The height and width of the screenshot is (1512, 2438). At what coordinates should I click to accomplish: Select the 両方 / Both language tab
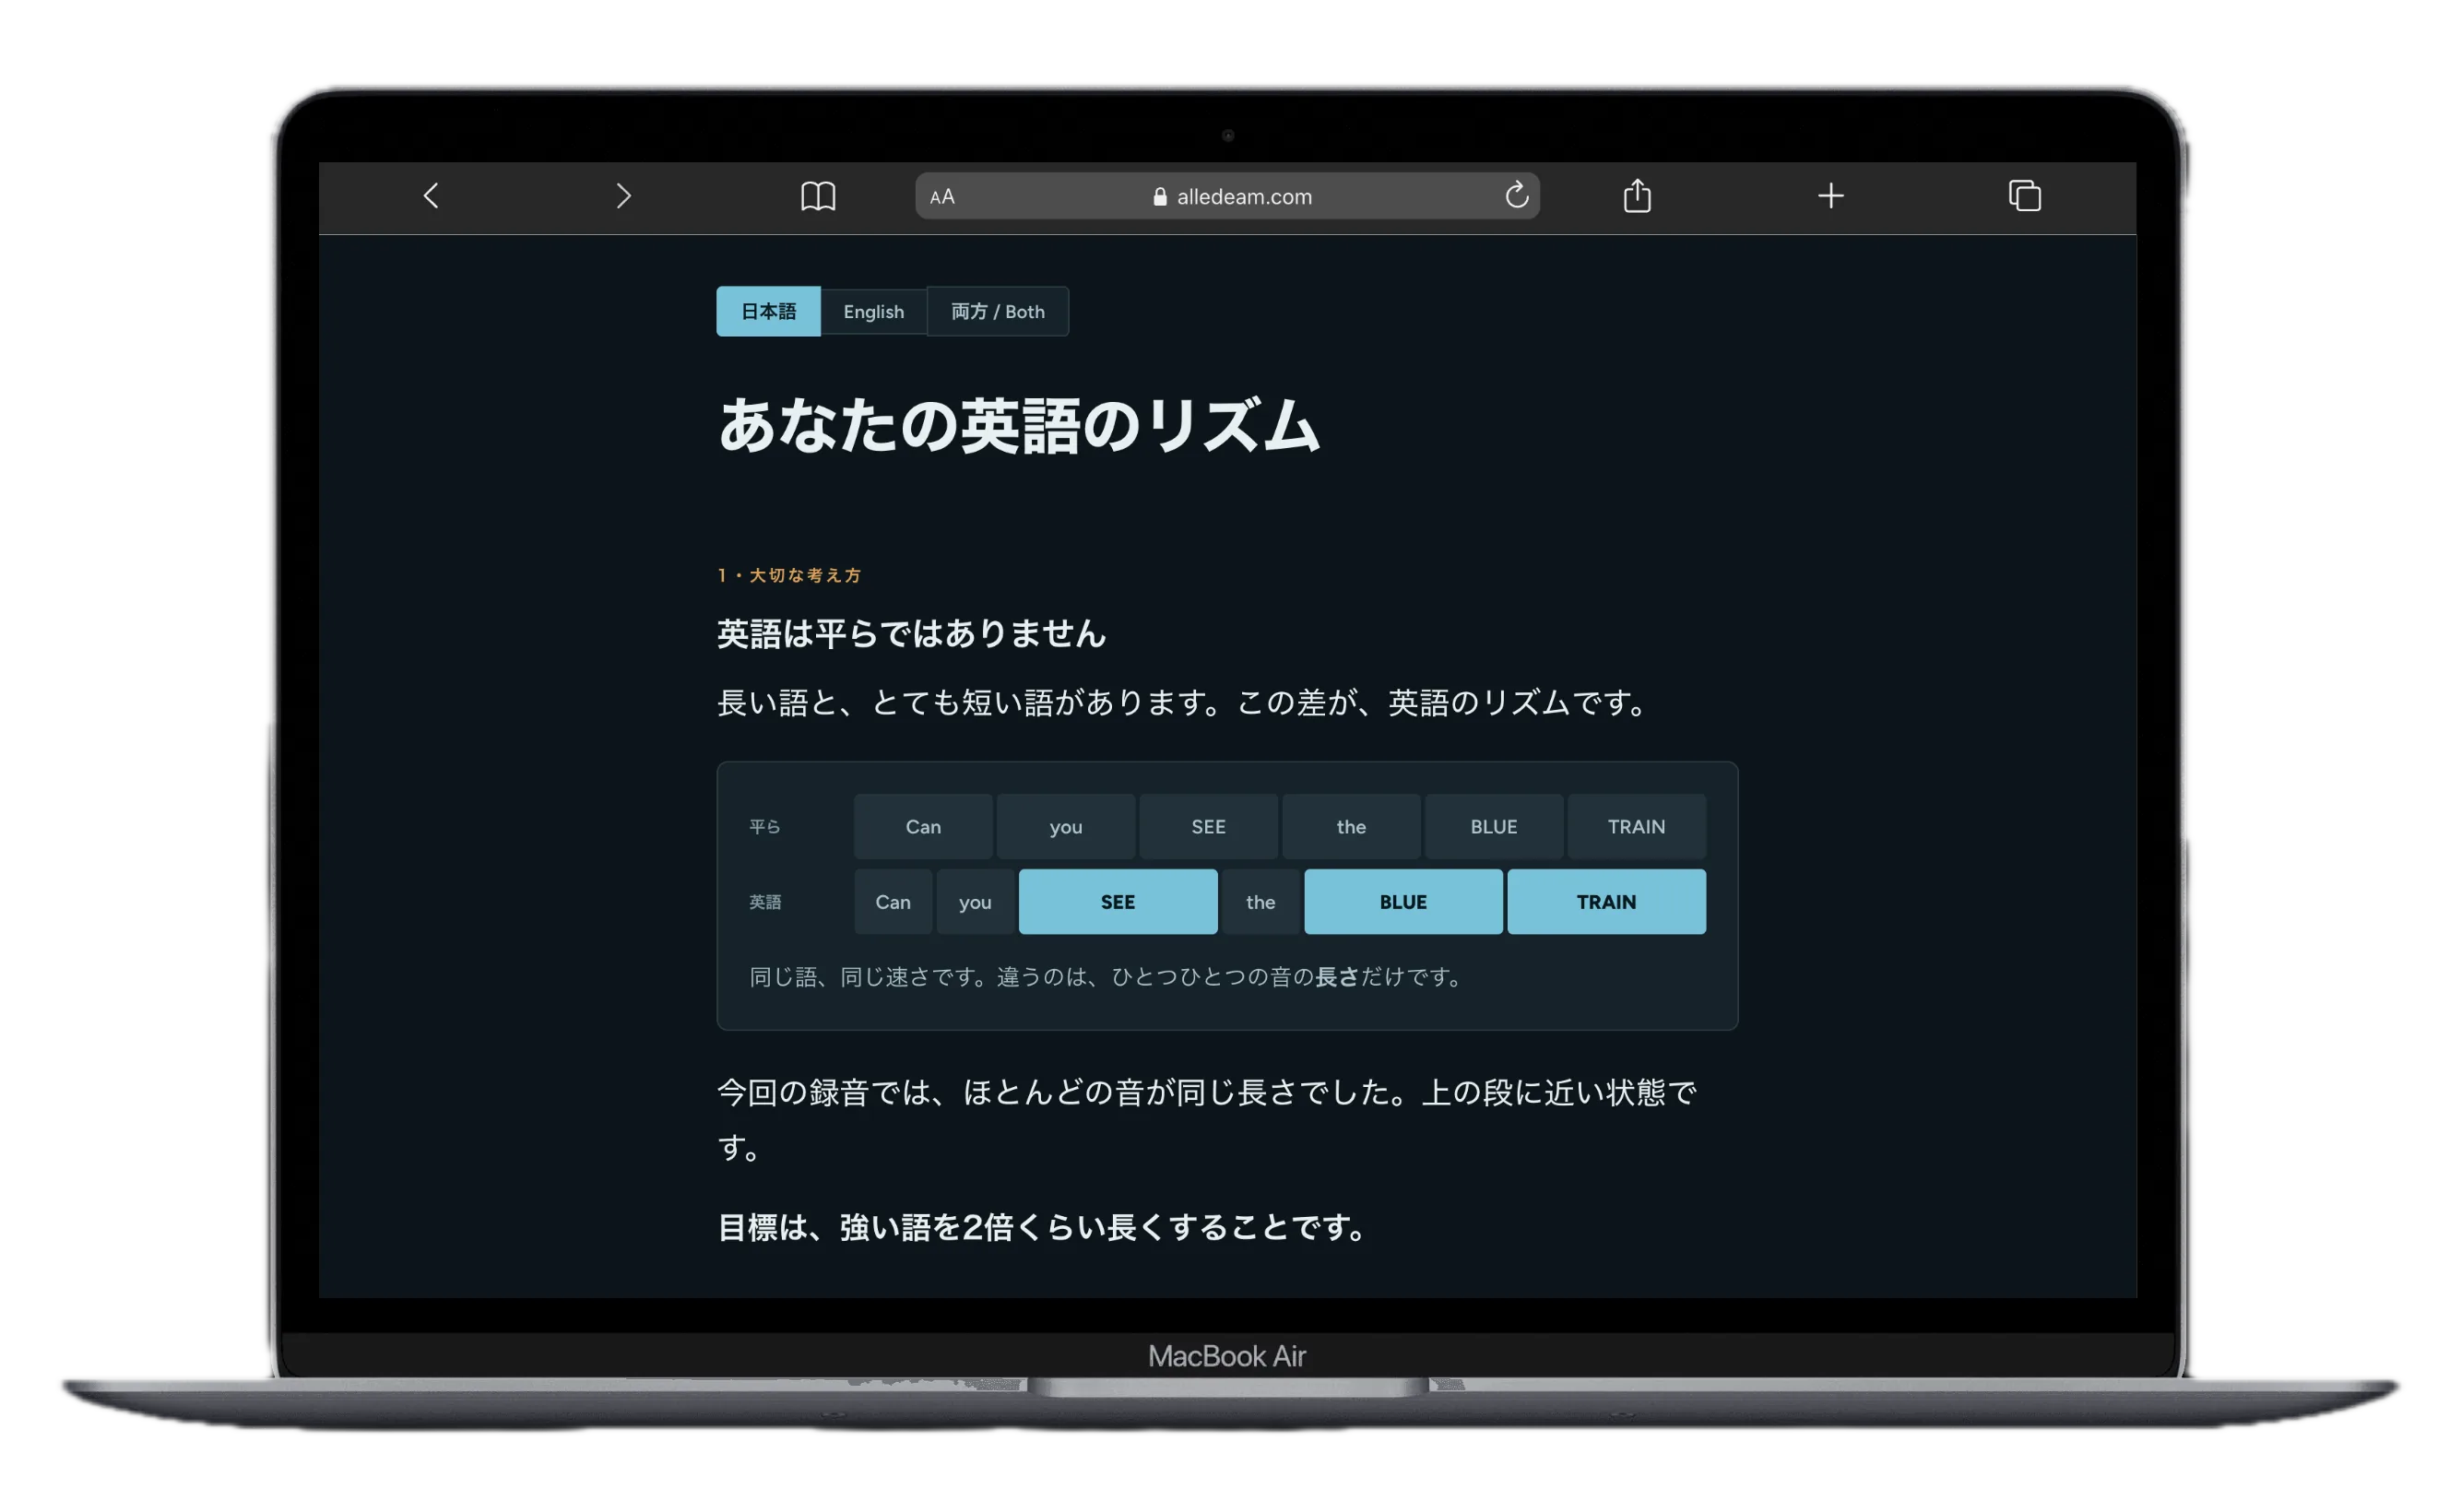coord(997,311)
